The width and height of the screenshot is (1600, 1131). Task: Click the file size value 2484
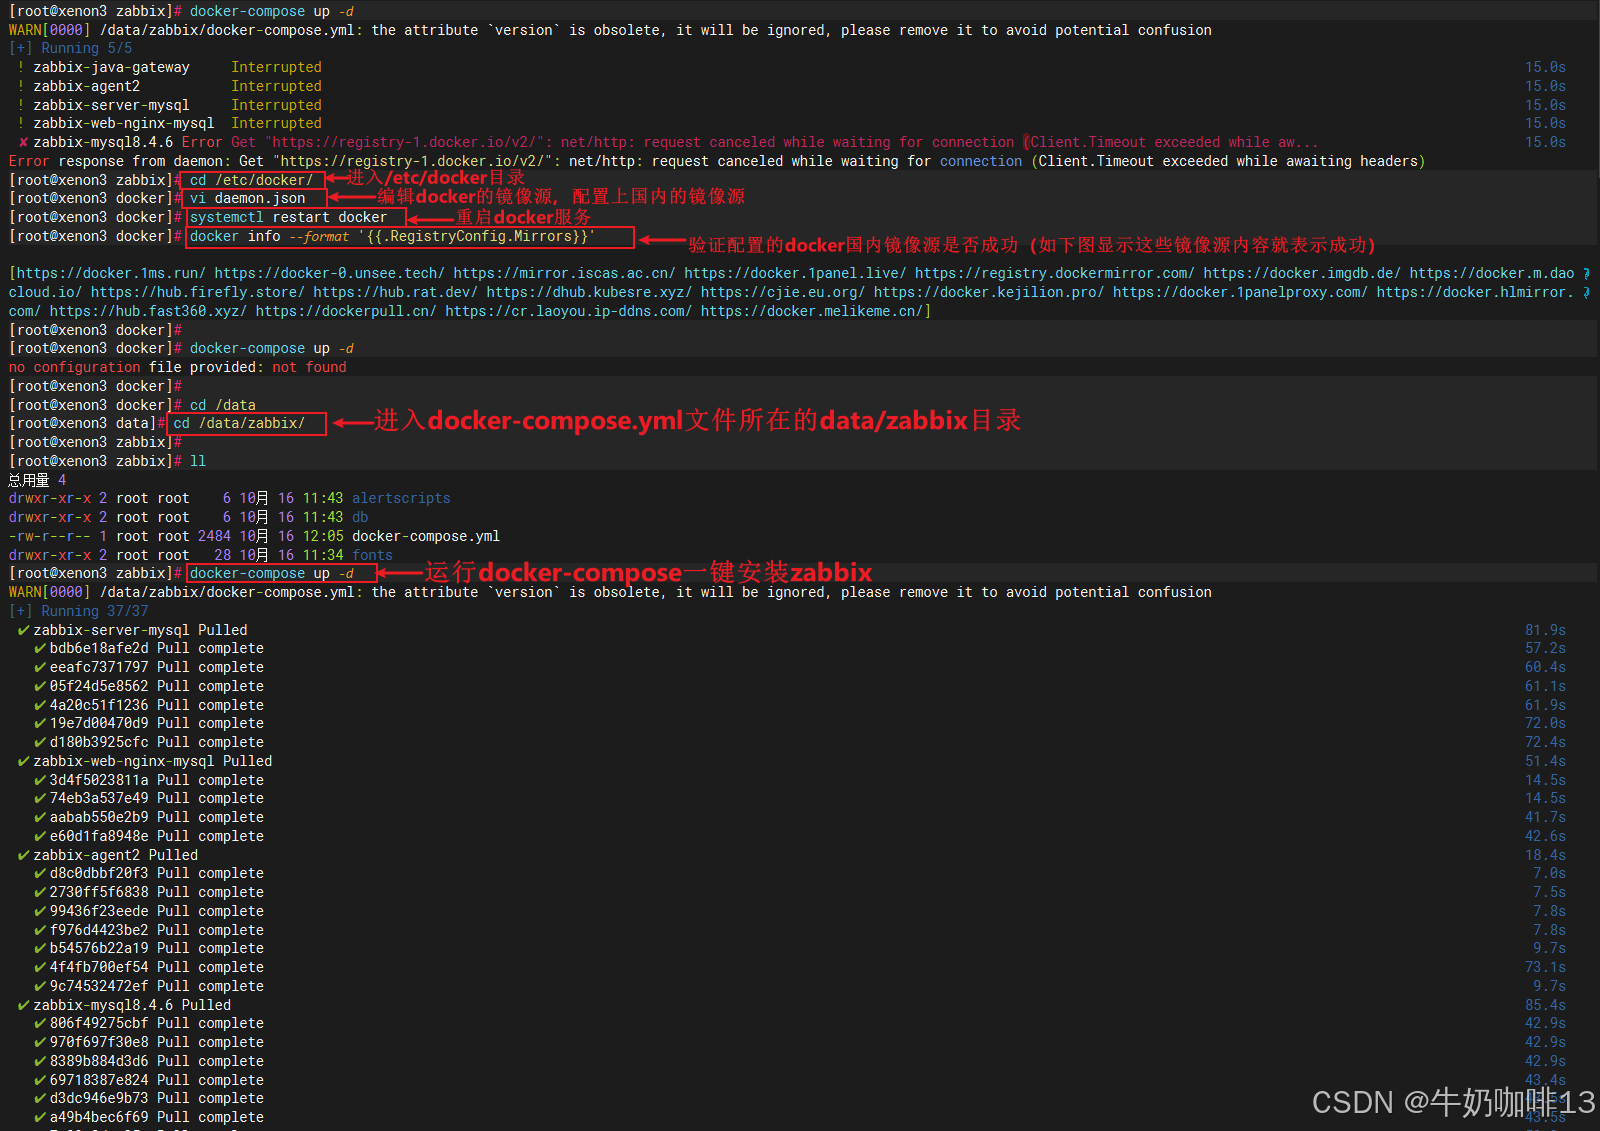(x=214, y=536)
